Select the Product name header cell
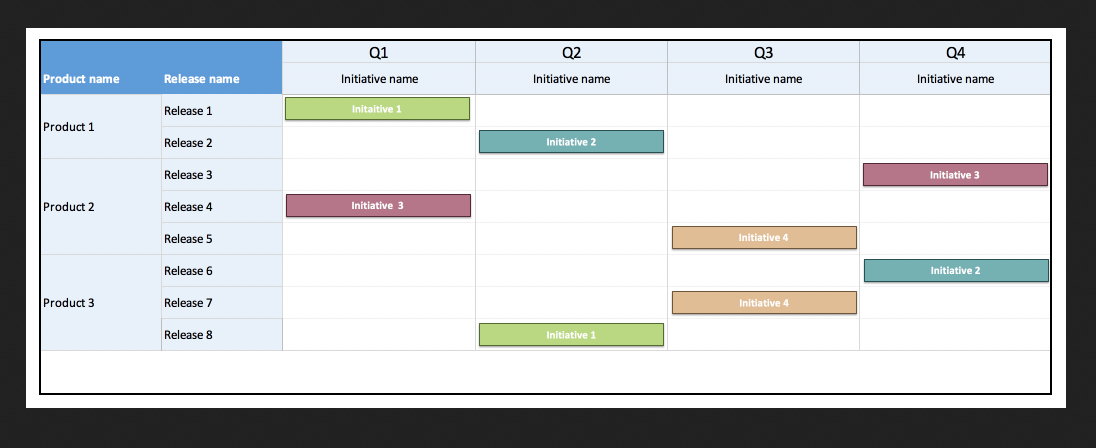Image resolution: width=1096 pixels, height=448 pixels. (x=101, y=68)
